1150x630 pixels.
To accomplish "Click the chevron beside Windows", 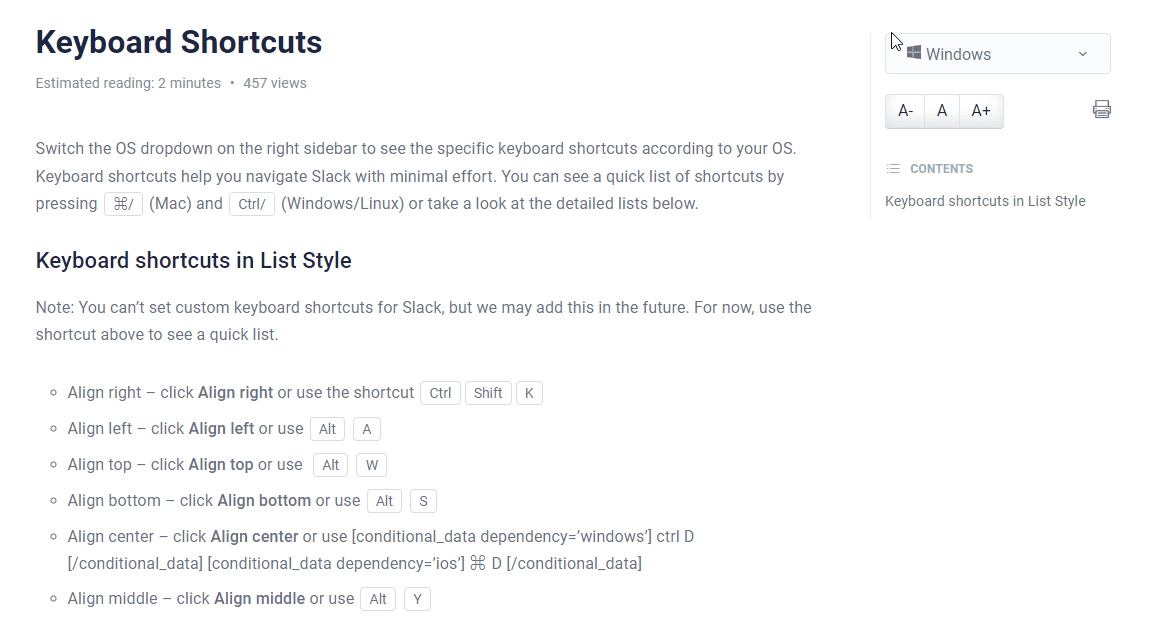I will click(1082, 53).
